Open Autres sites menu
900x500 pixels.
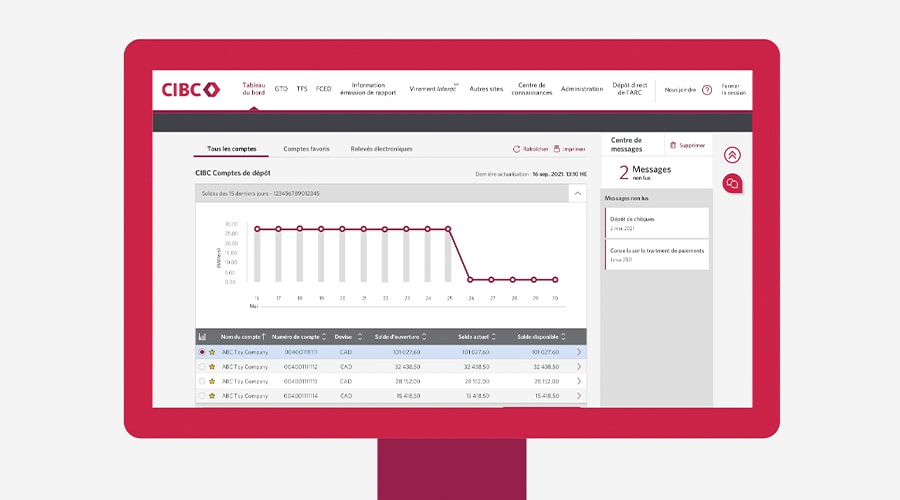pos(486,89)
